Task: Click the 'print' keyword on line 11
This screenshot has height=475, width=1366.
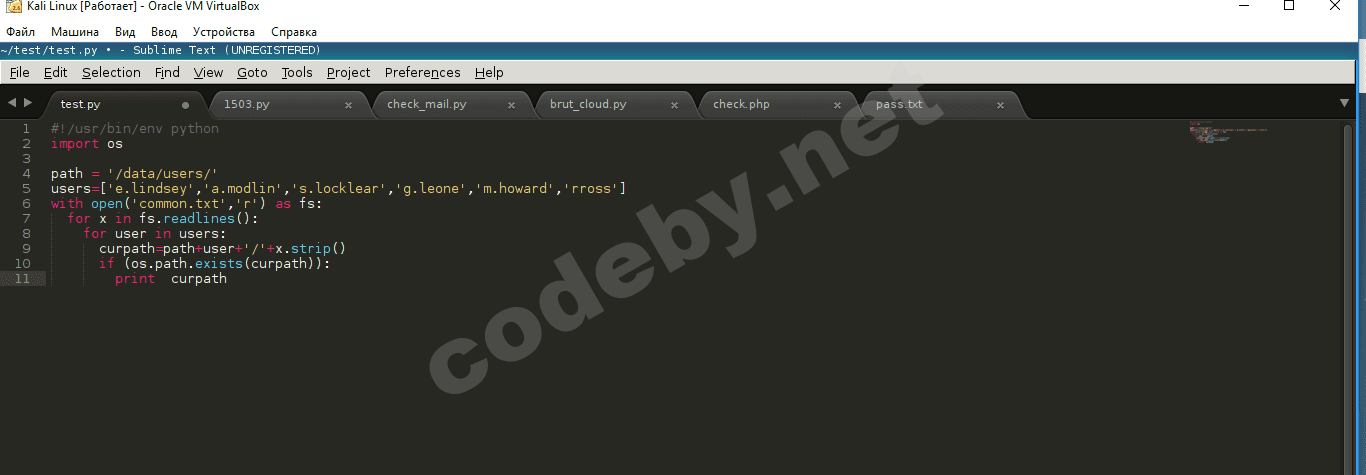Action: pyautogui.click(x=135, y=278)
